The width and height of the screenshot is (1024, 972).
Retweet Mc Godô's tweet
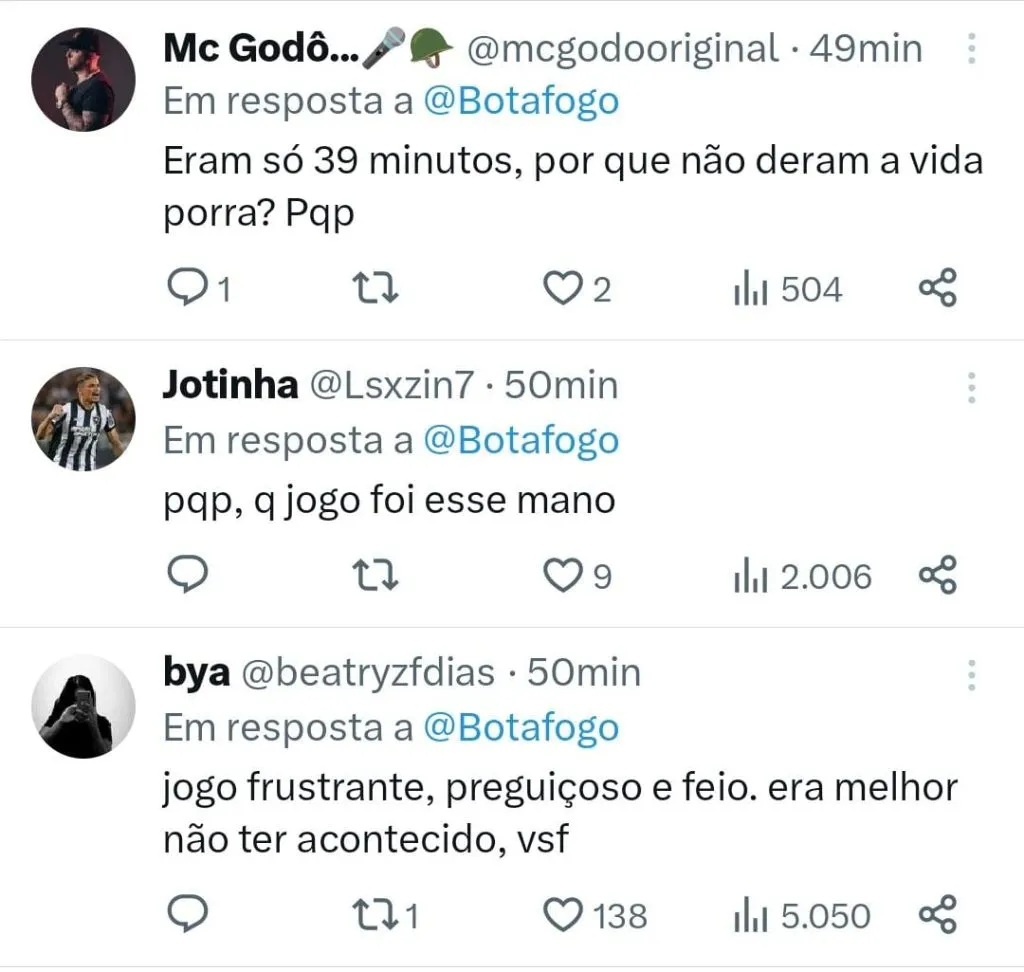378,289
